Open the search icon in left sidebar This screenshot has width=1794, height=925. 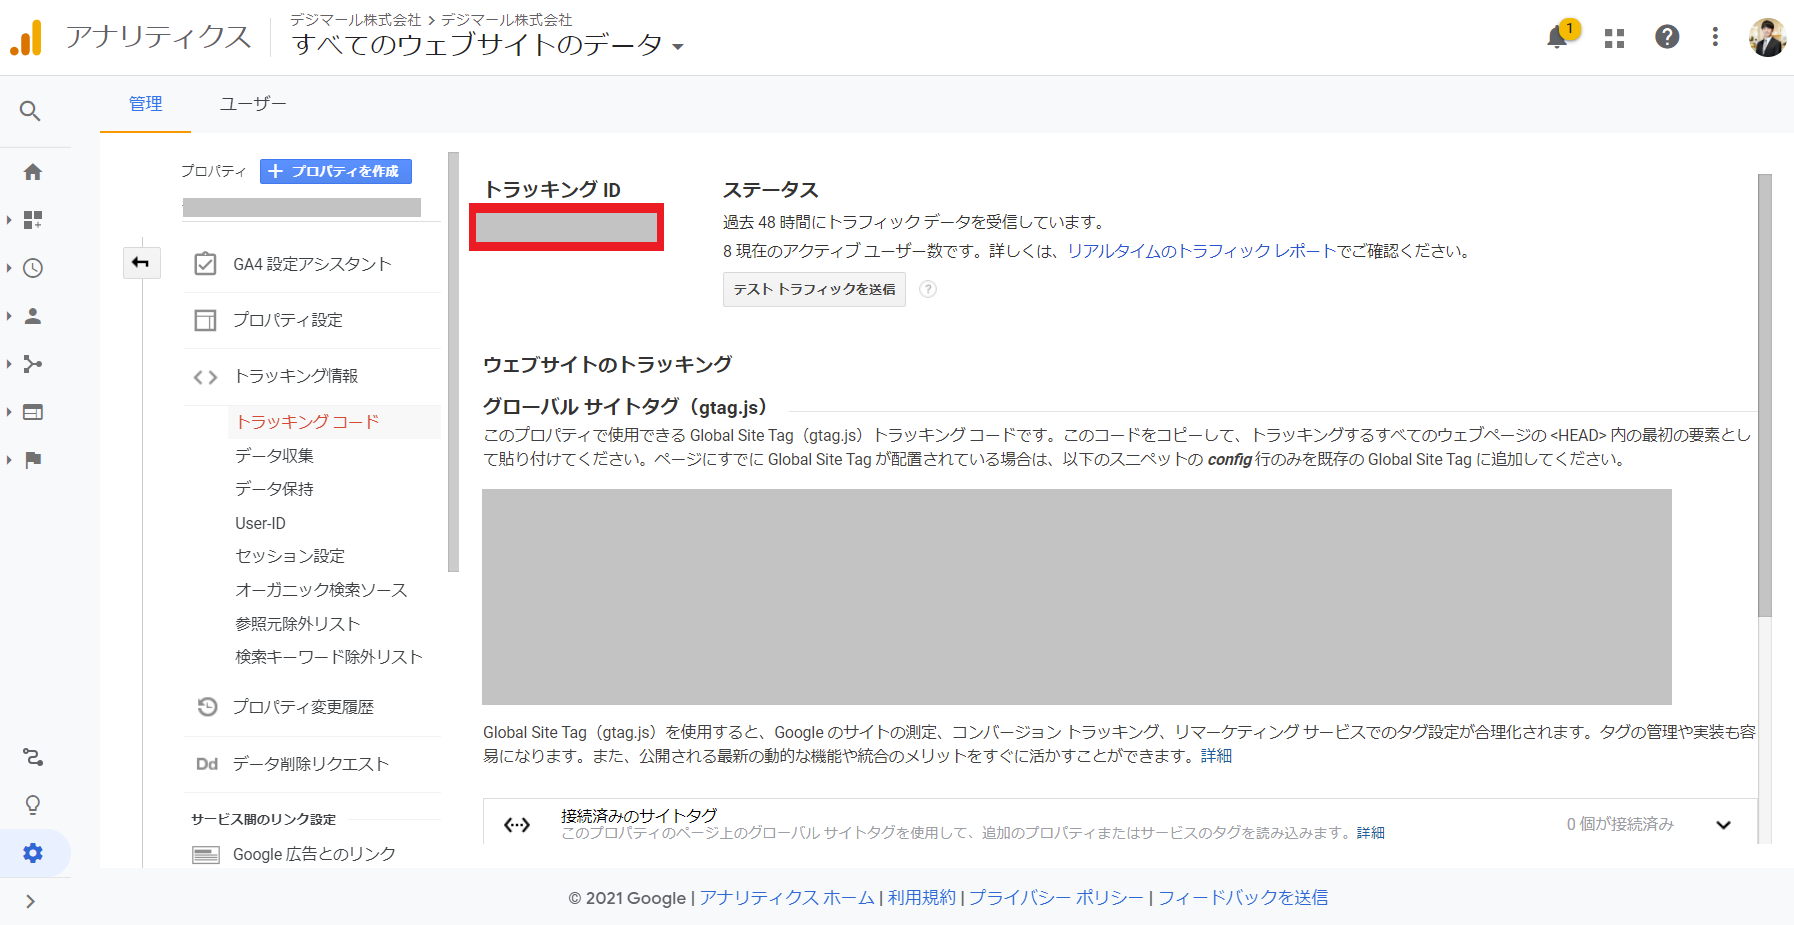[30, 111]
